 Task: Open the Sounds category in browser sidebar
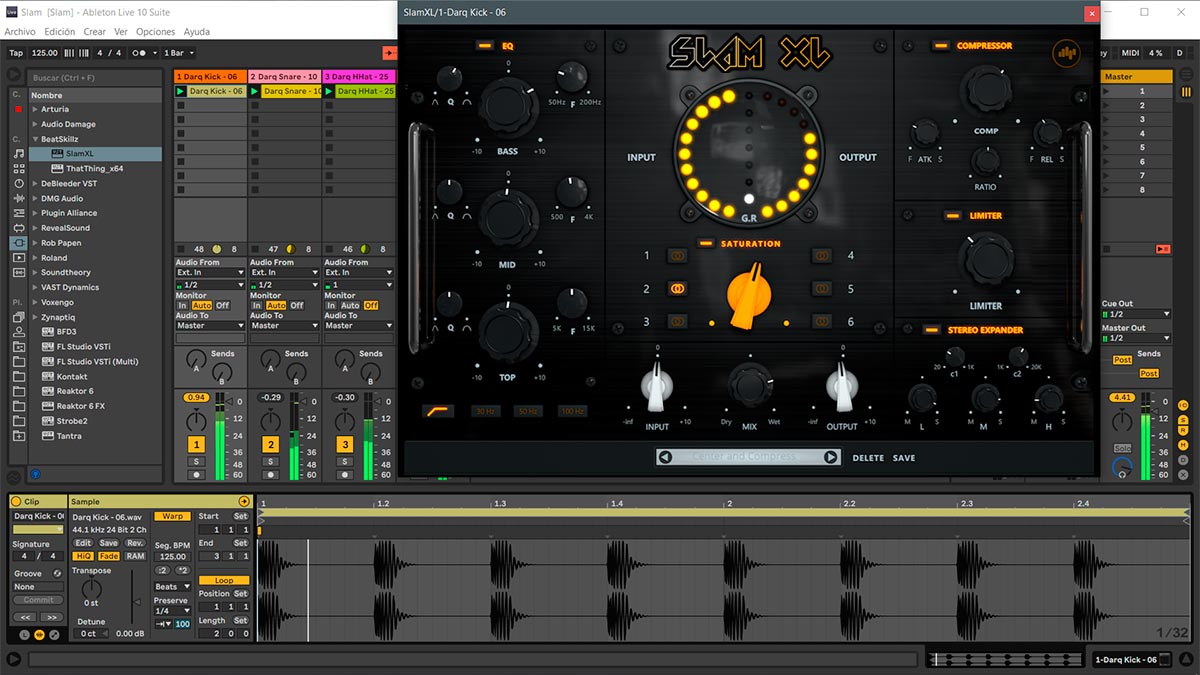click(19, 154)
